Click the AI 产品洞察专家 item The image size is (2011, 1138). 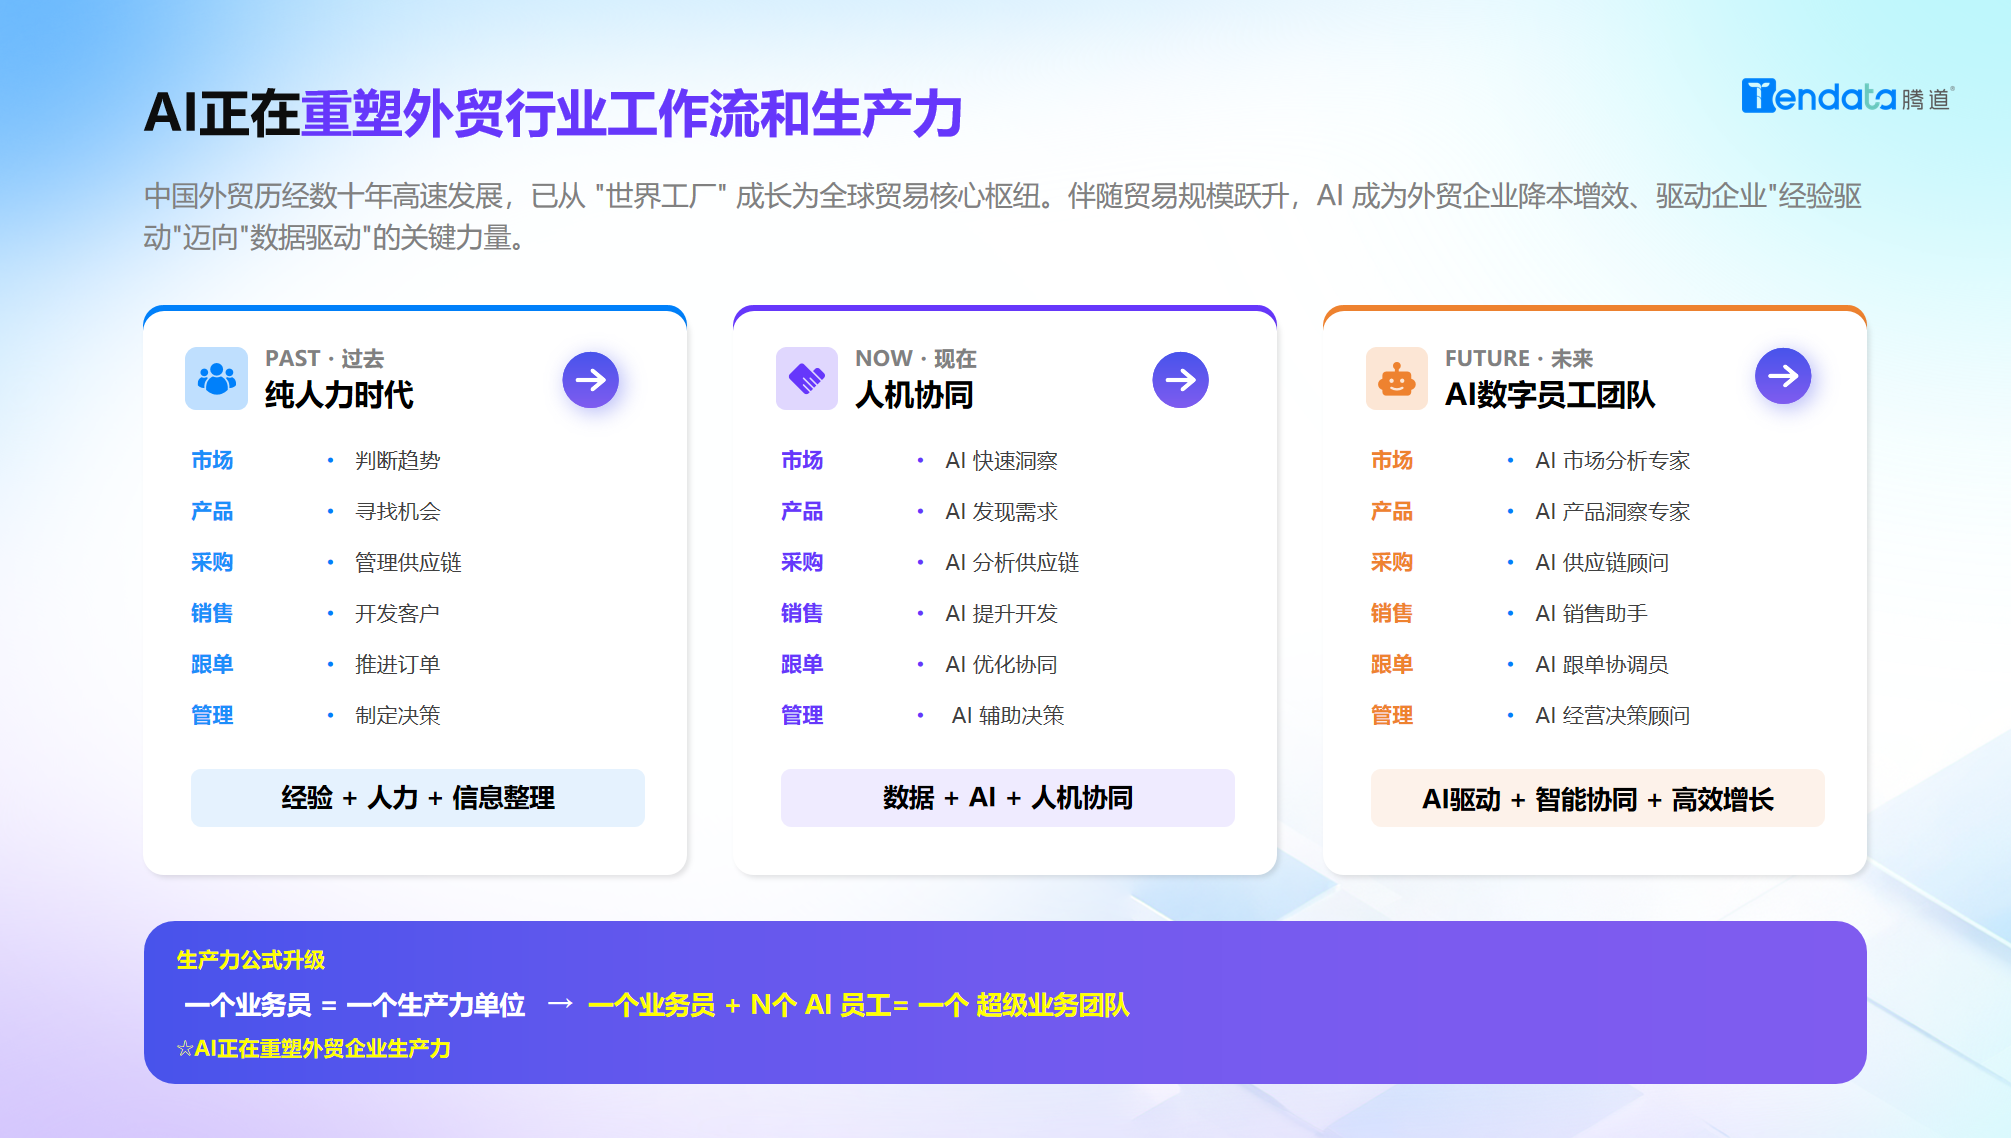point(1612,511)
